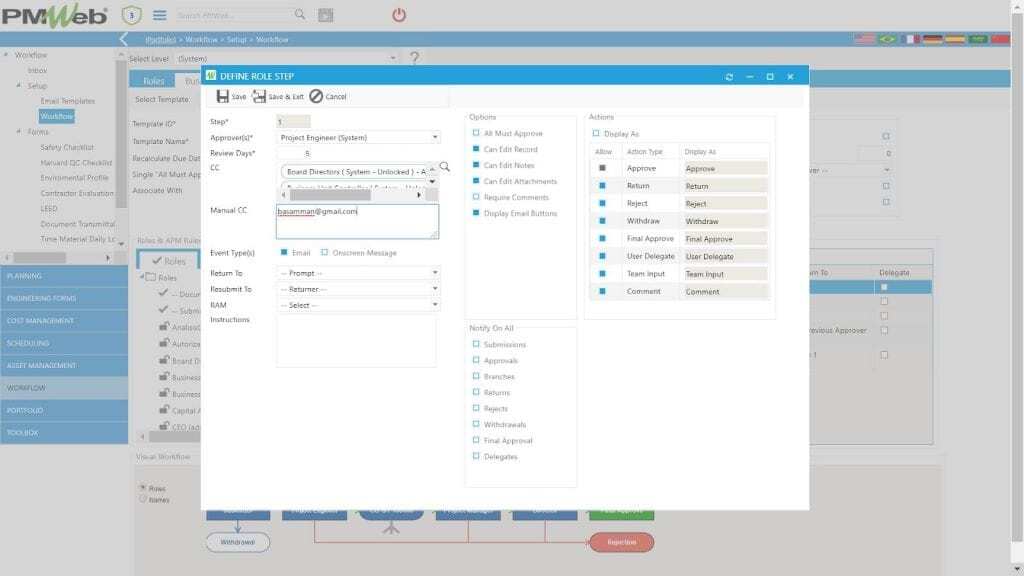
Task: Click the page vertical scrollbar
Action: tap(1017, 278)
